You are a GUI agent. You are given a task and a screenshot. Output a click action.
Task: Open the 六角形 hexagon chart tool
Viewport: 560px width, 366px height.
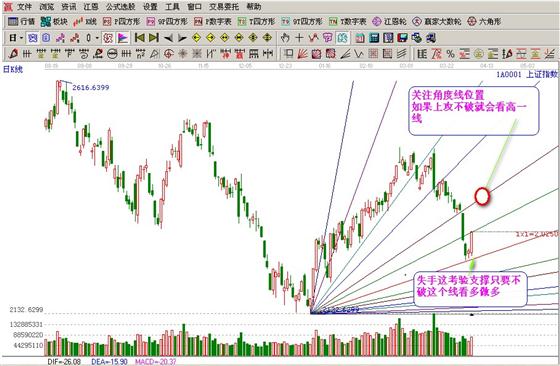(x=484, y=21)
